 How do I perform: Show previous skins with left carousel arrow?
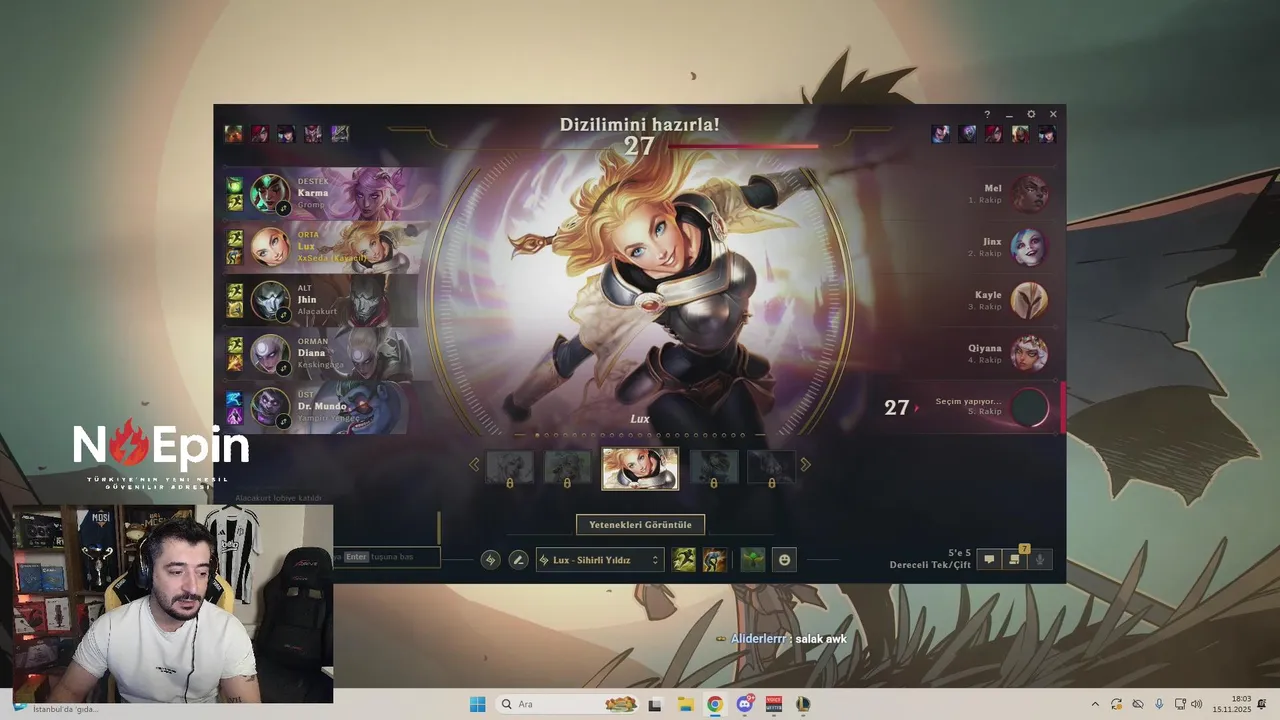(x=474, y=464)
